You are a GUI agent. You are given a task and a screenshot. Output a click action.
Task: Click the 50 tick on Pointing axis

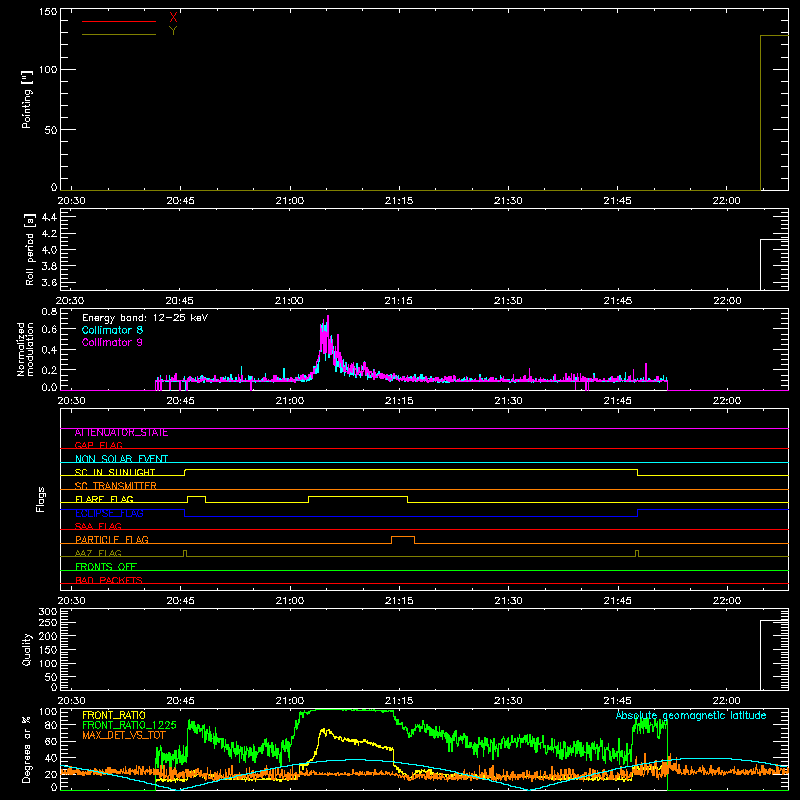51,130
